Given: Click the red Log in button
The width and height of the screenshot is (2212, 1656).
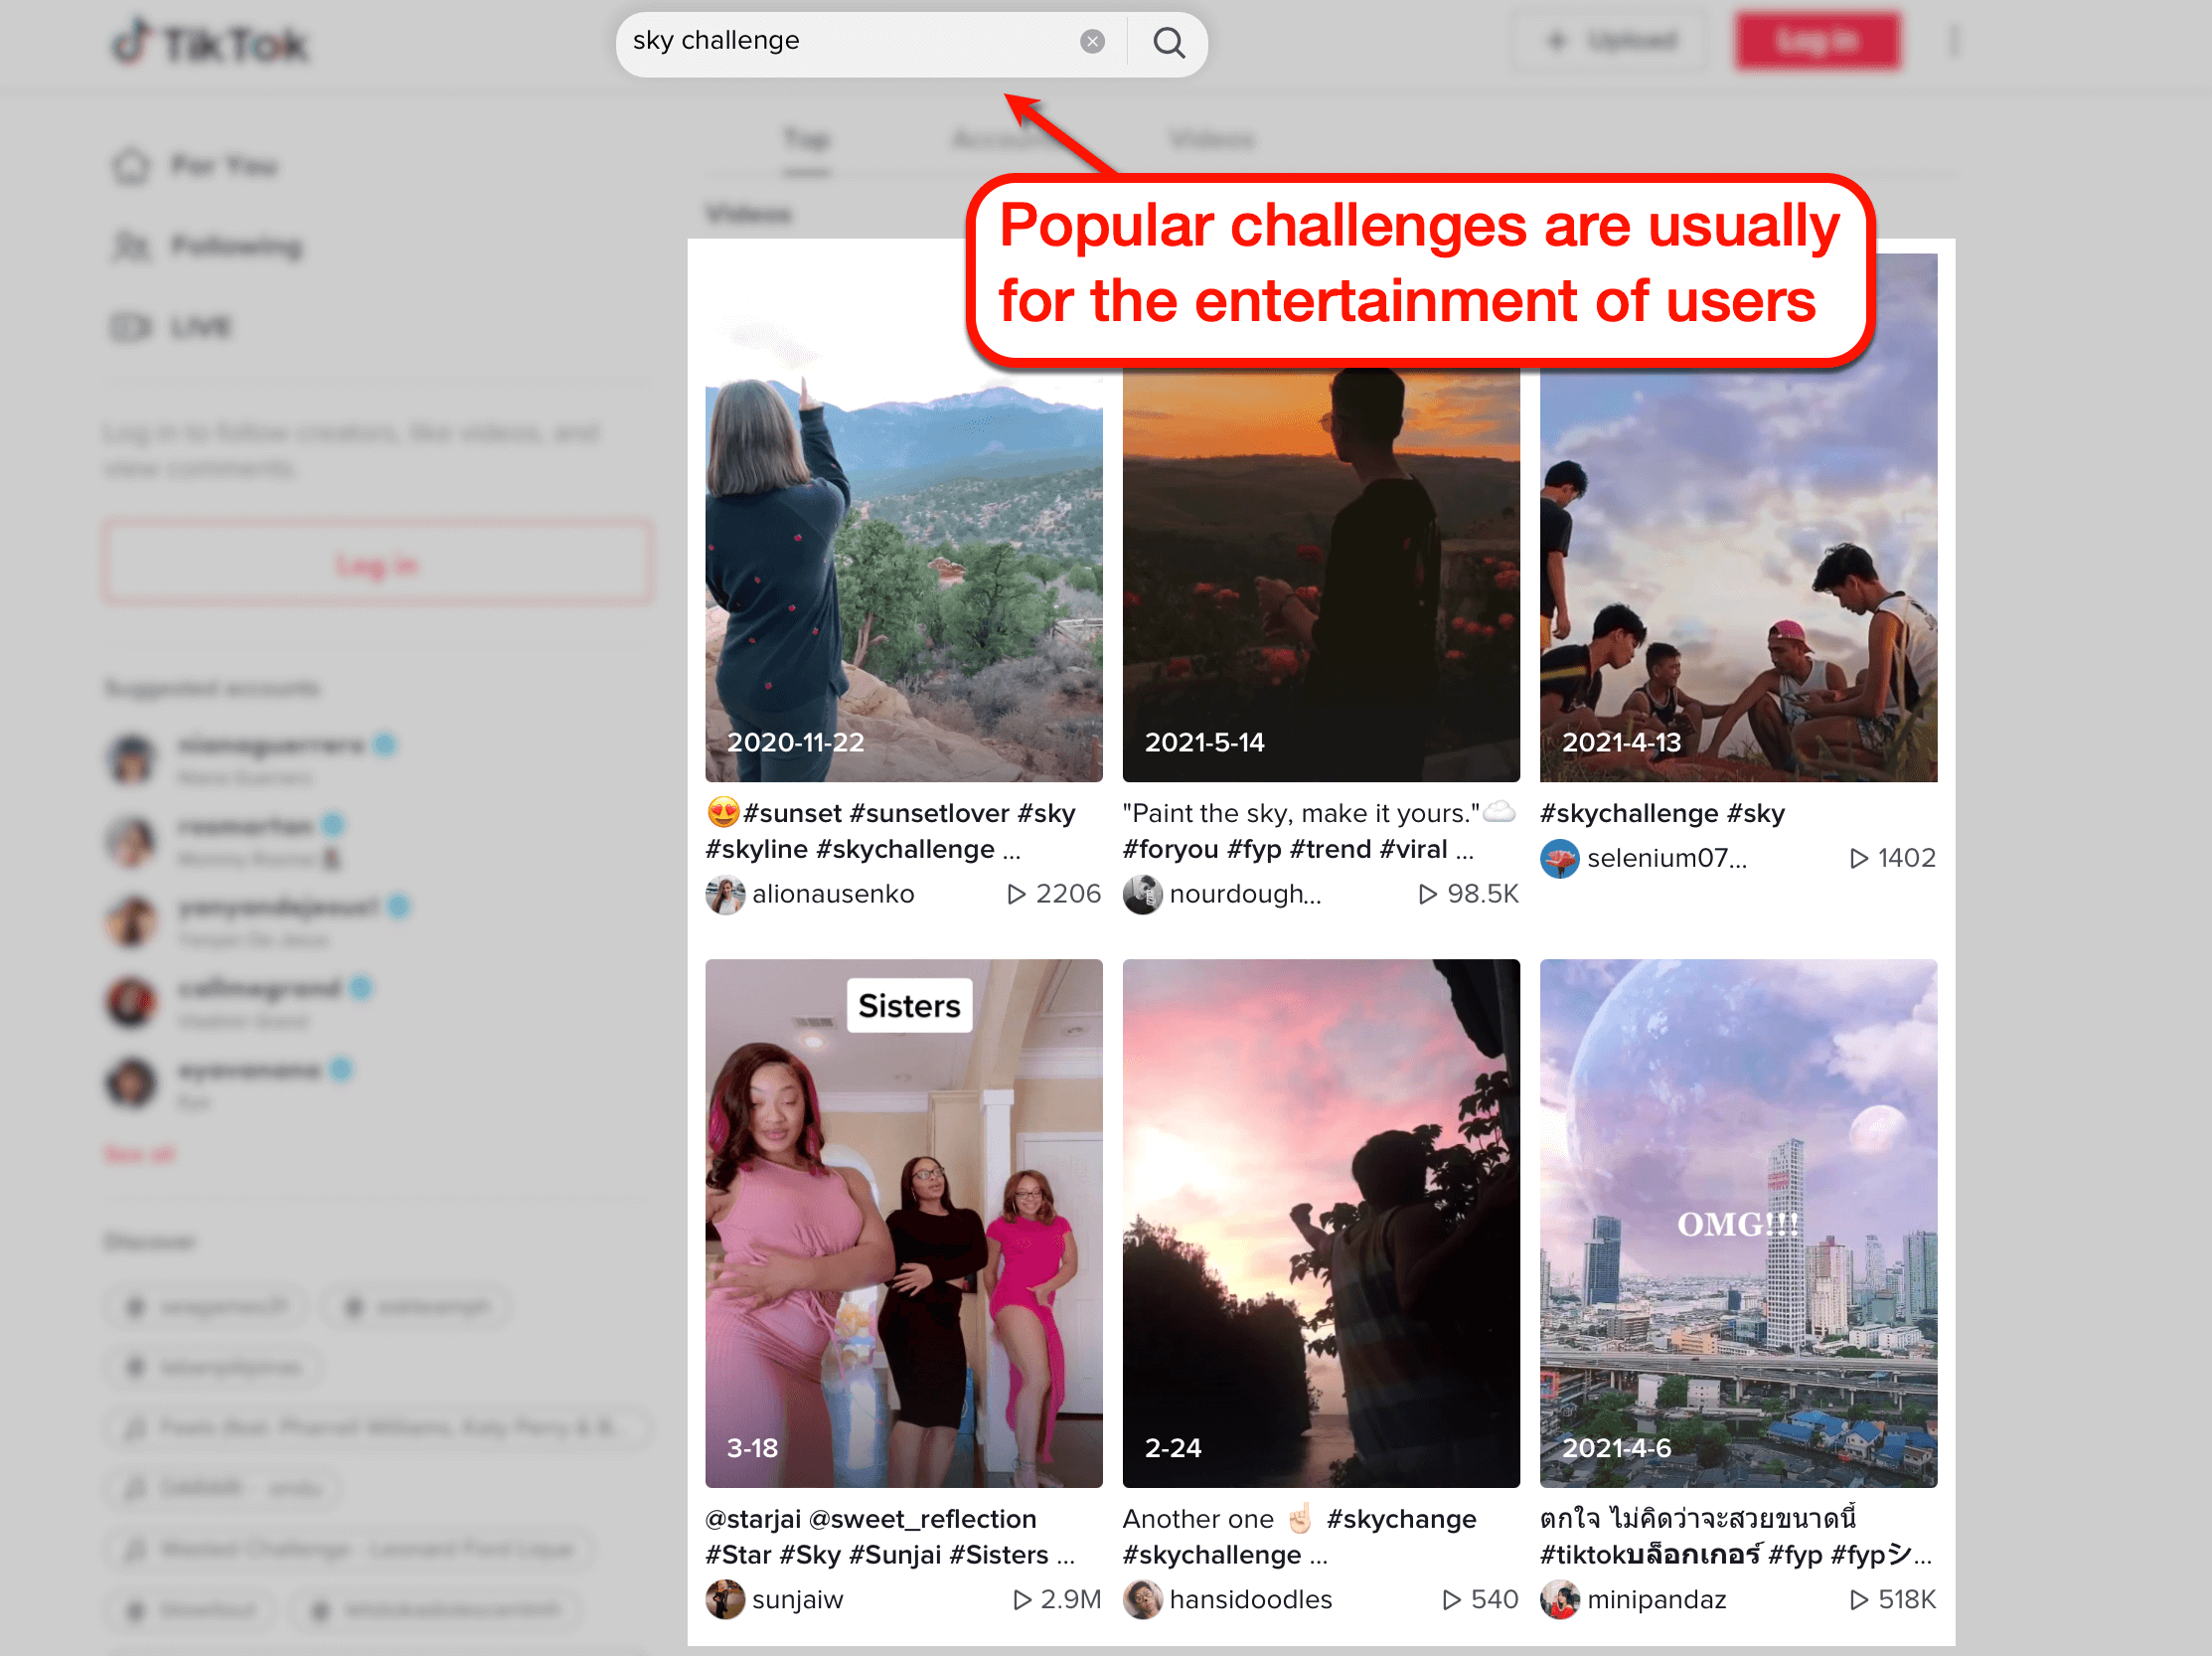Looking at the screenshot, I should (1818, 41).
